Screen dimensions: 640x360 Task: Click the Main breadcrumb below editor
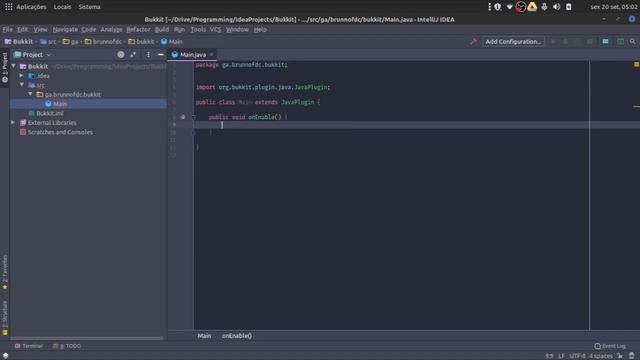(204, 336)
